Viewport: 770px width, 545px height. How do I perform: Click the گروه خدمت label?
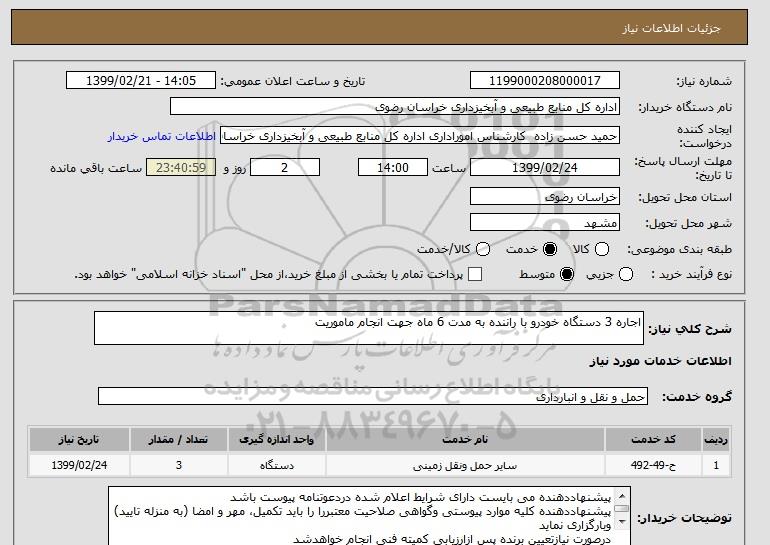[697, 397]
